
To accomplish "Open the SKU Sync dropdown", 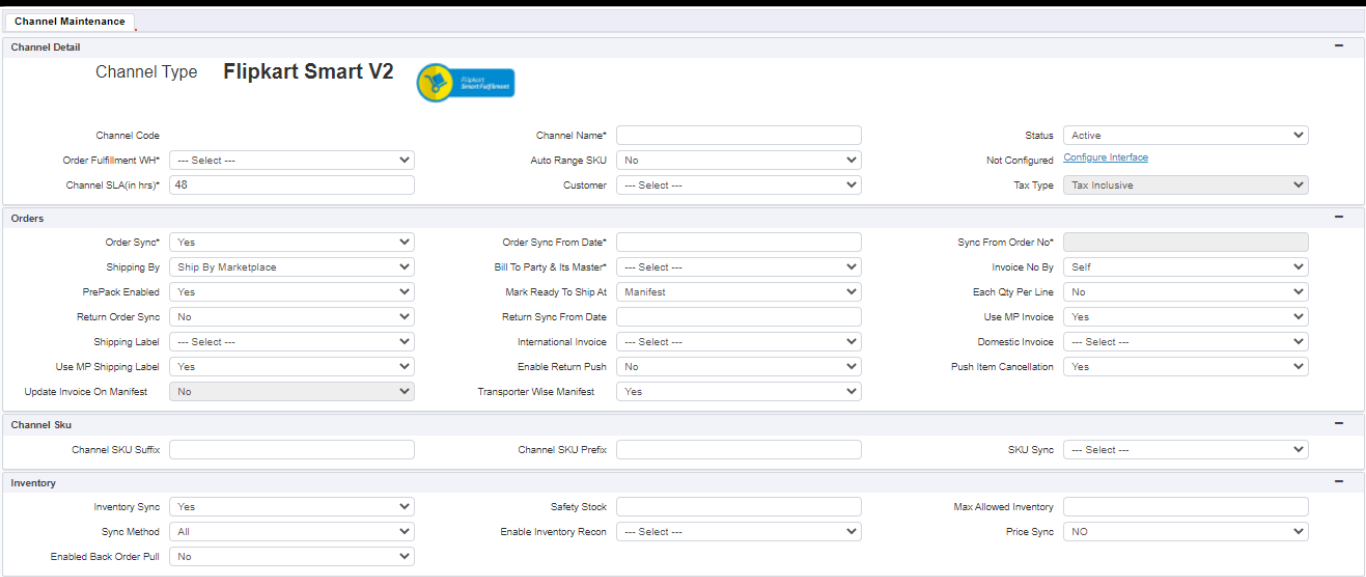I will pos(1185,450).
